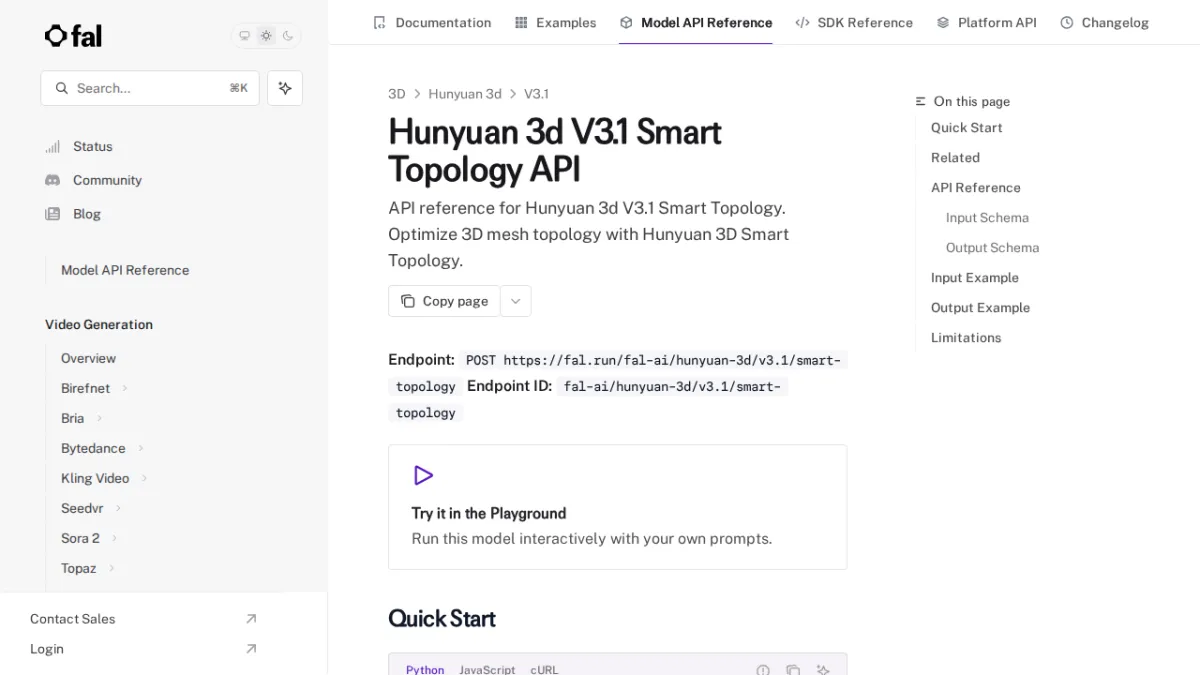Viewport: 1200px width, 675px height.
Task: Jump to API Reference in page outline
Action: pos(976,188)
